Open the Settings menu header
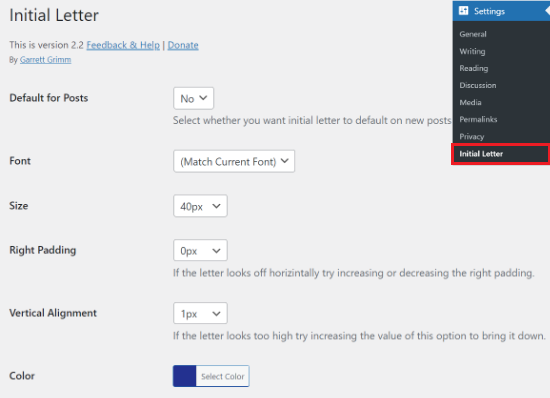Screen dimensions: 550x398 (x=501, y=11)
